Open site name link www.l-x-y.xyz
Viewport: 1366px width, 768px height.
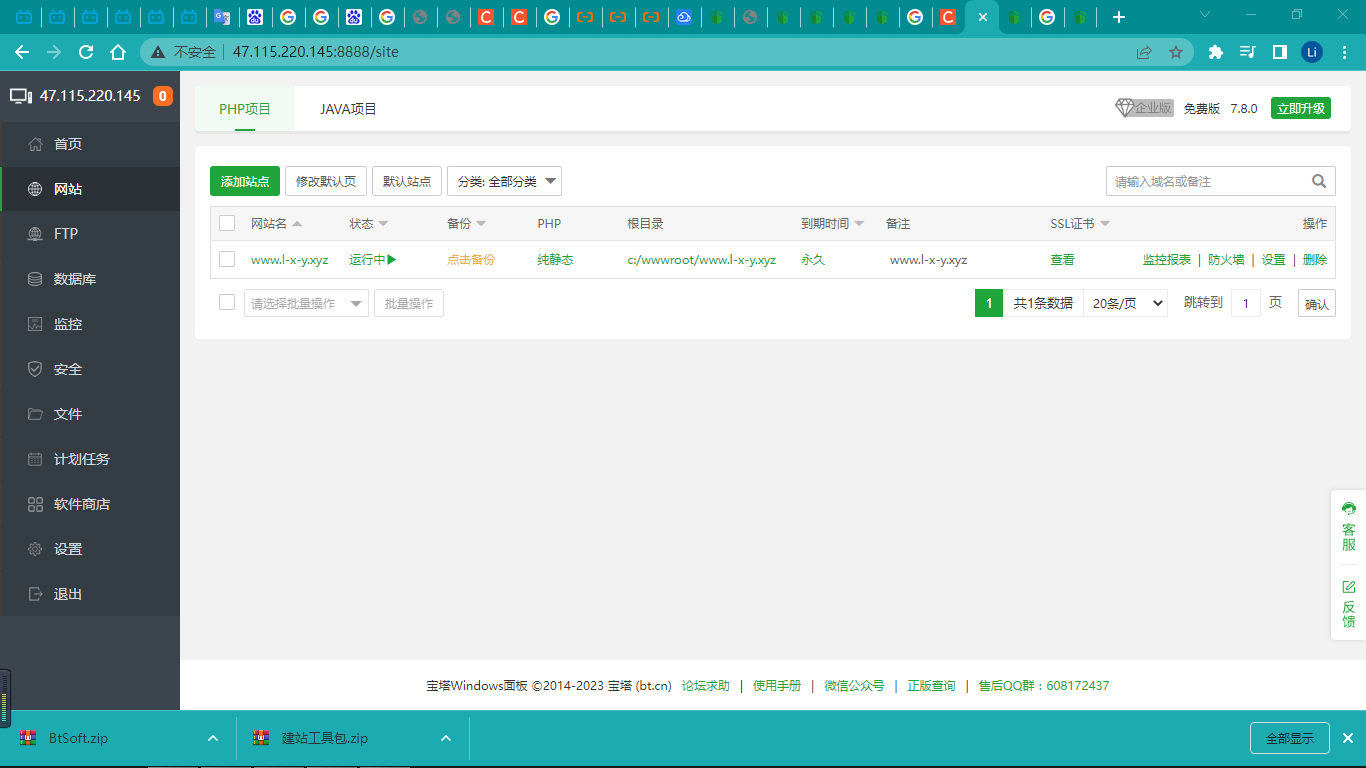tap(289, 259)
